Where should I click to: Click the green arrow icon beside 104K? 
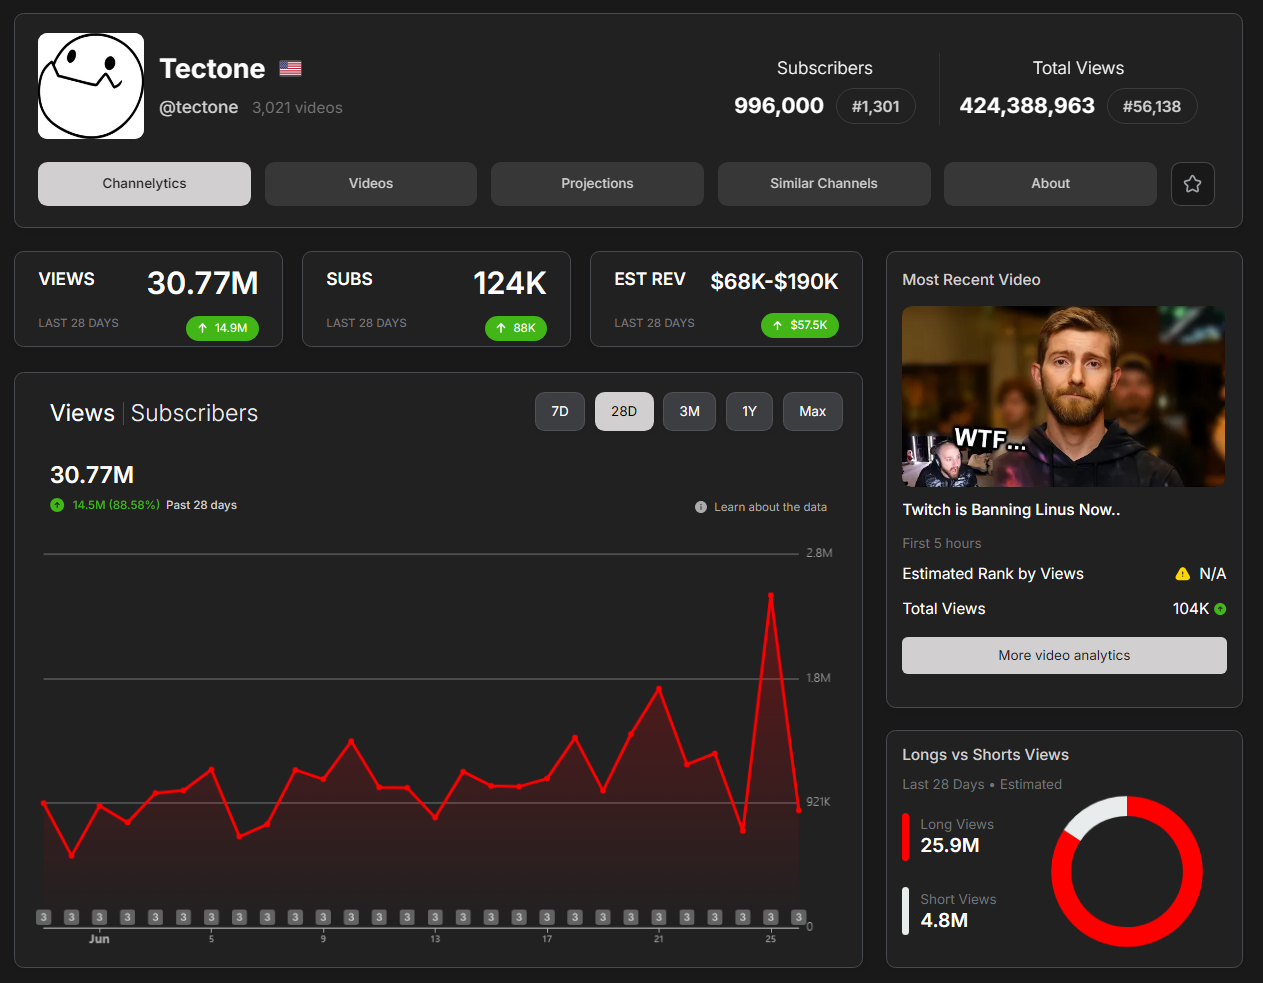tap(1220, 609)
